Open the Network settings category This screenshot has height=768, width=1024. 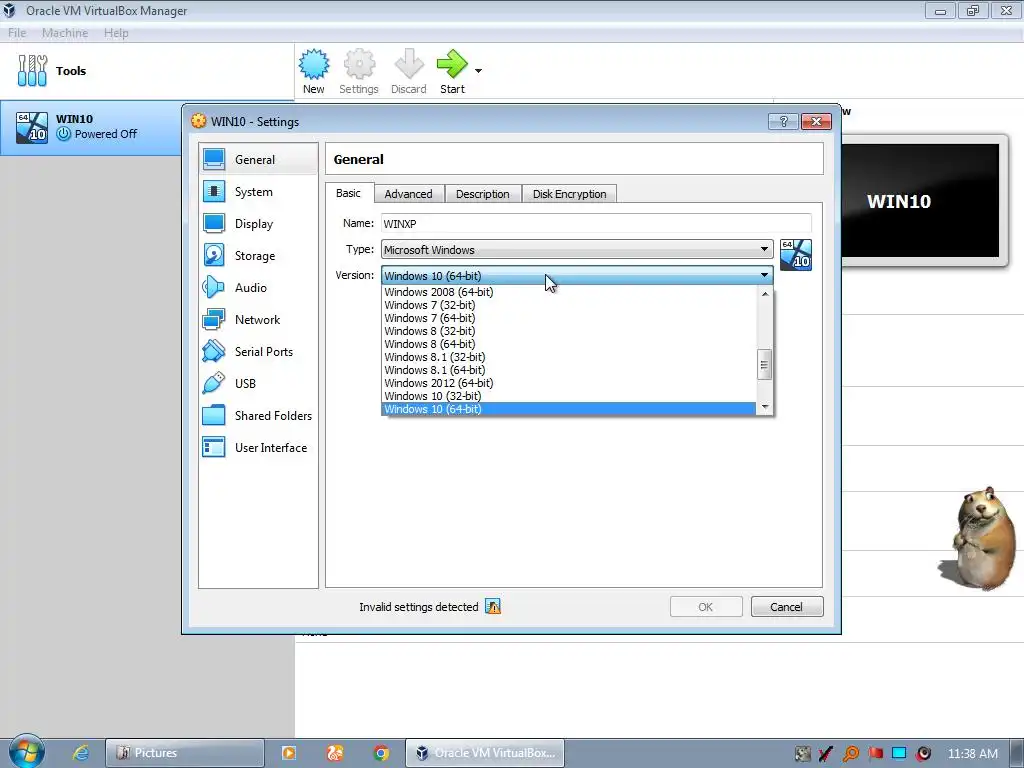tap(258, 319)
